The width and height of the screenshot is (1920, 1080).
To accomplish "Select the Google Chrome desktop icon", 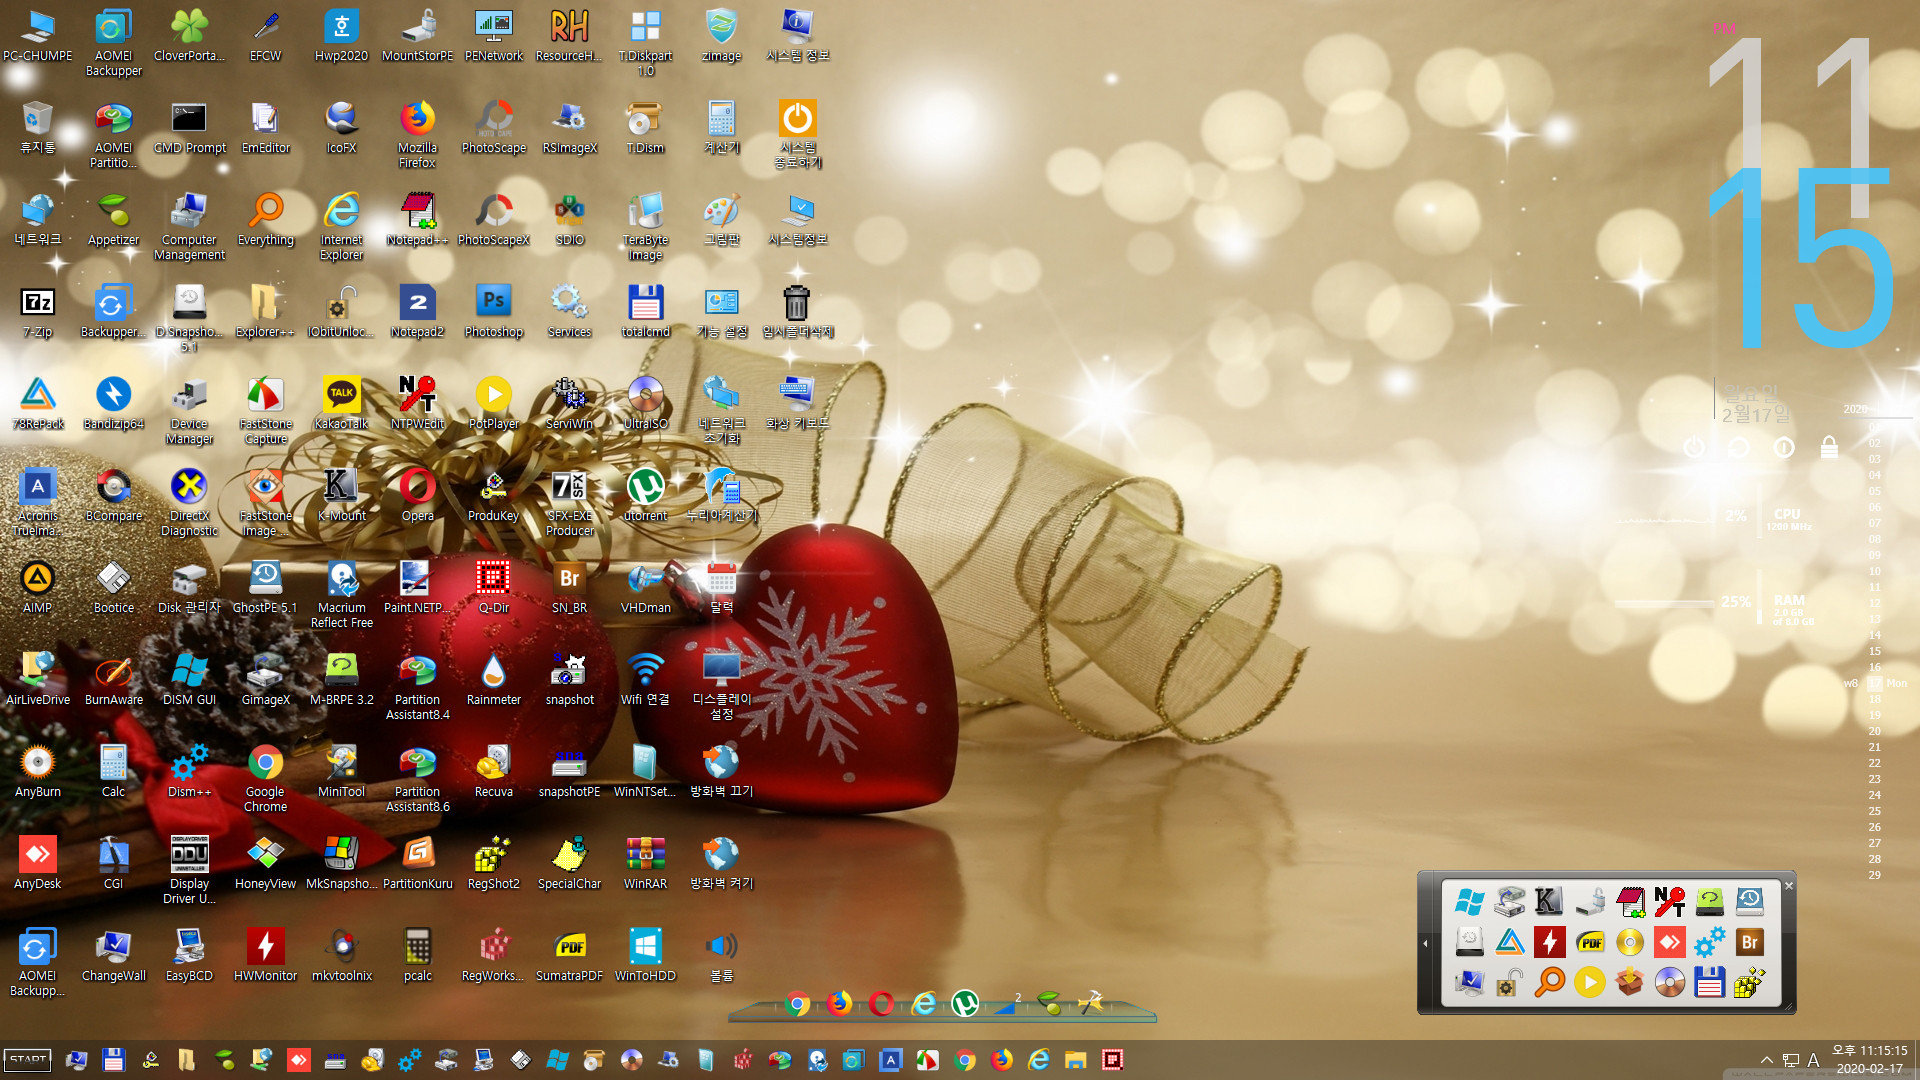I will point(265,778).
